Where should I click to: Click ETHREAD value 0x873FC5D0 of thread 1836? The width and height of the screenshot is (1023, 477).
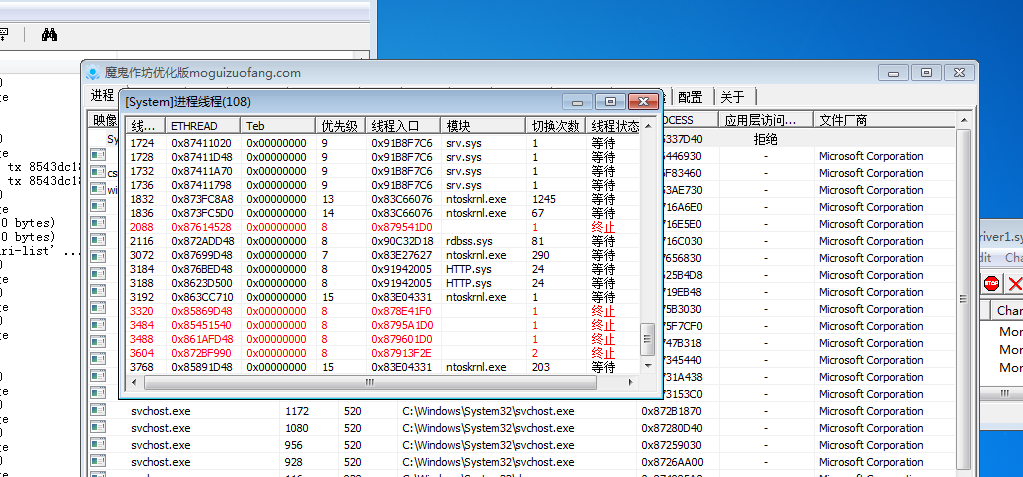click(202, 213)
